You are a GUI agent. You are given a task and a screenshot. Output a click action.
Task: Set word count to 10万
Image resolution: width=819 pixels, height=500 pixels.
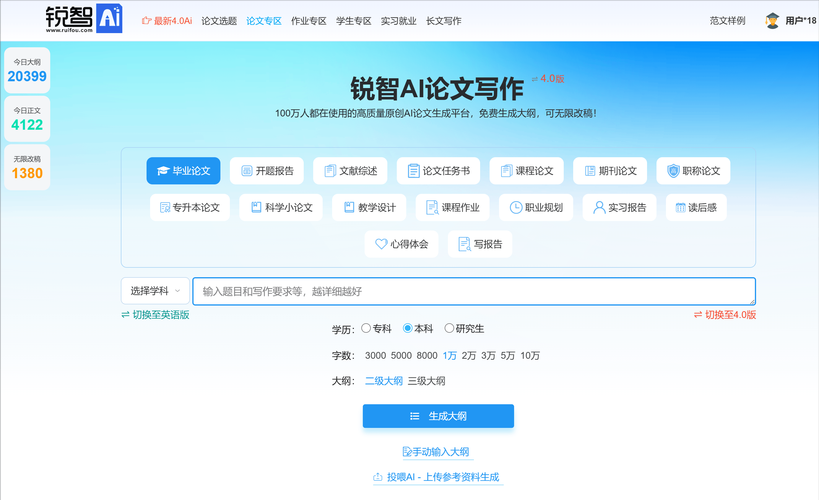(x=530, y=356)
